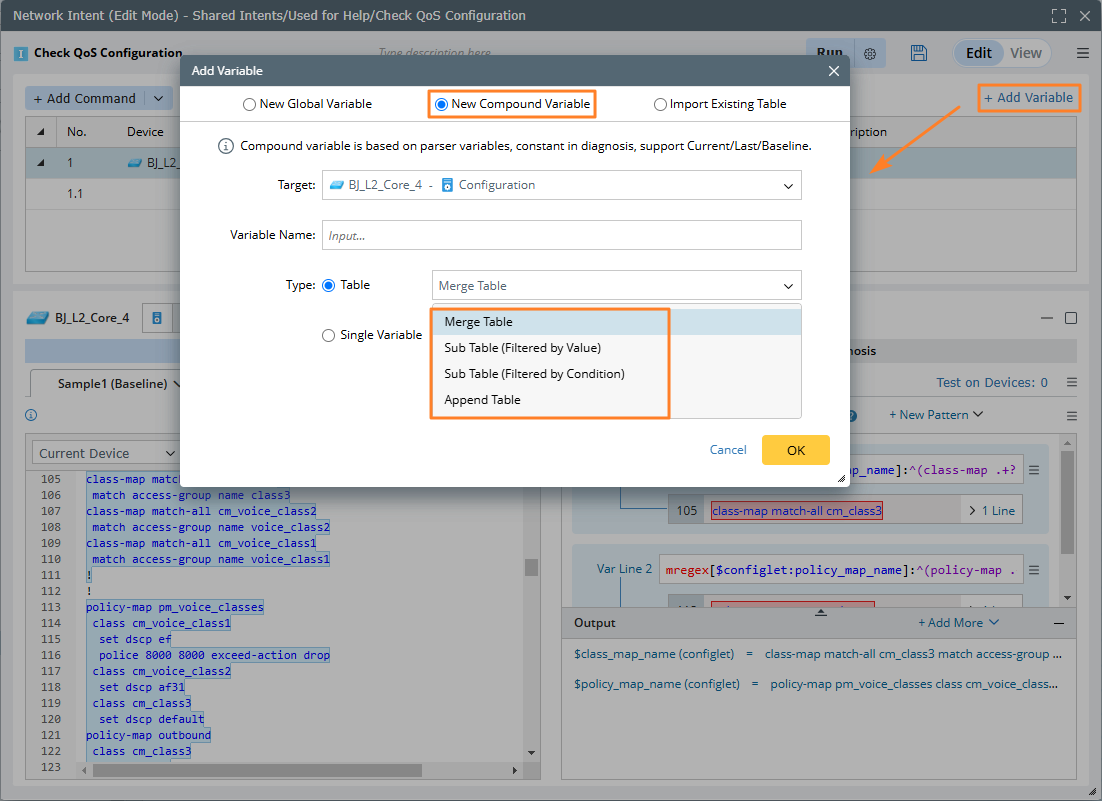Click the Variable Name input field

pyautogui.click(x=561, y=235)
